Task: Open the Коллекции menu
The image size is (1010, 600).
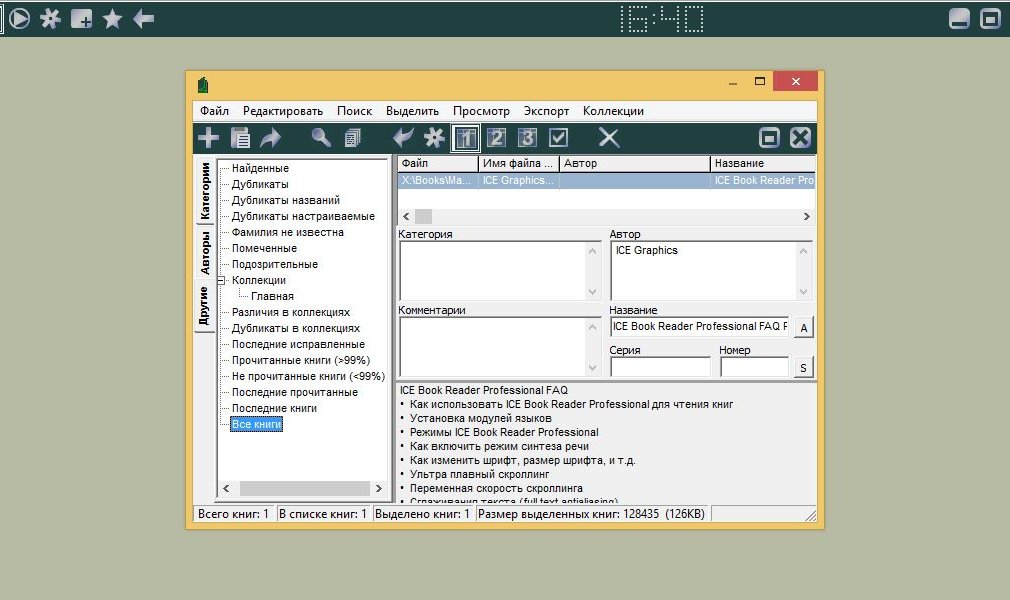Action: pyautogui.click(x=613, y=111)
